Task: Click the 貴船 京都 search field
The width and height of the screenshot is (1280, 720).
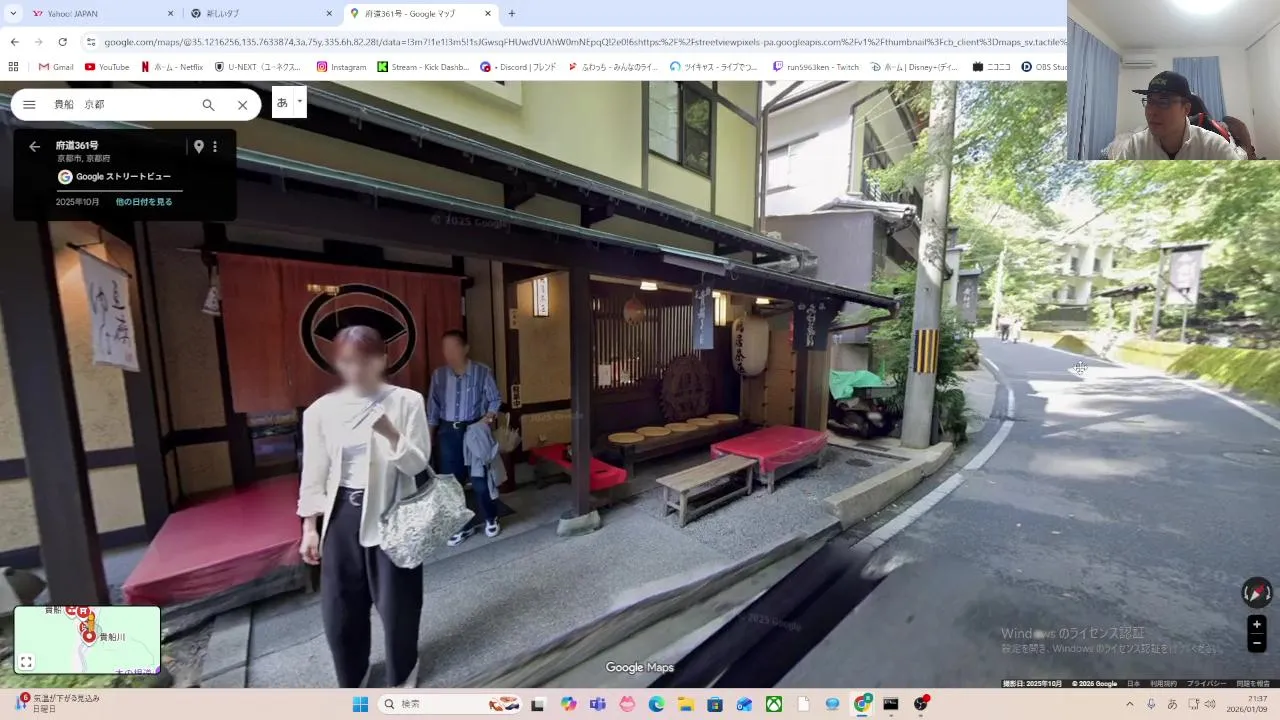Action: click(120, 105)
